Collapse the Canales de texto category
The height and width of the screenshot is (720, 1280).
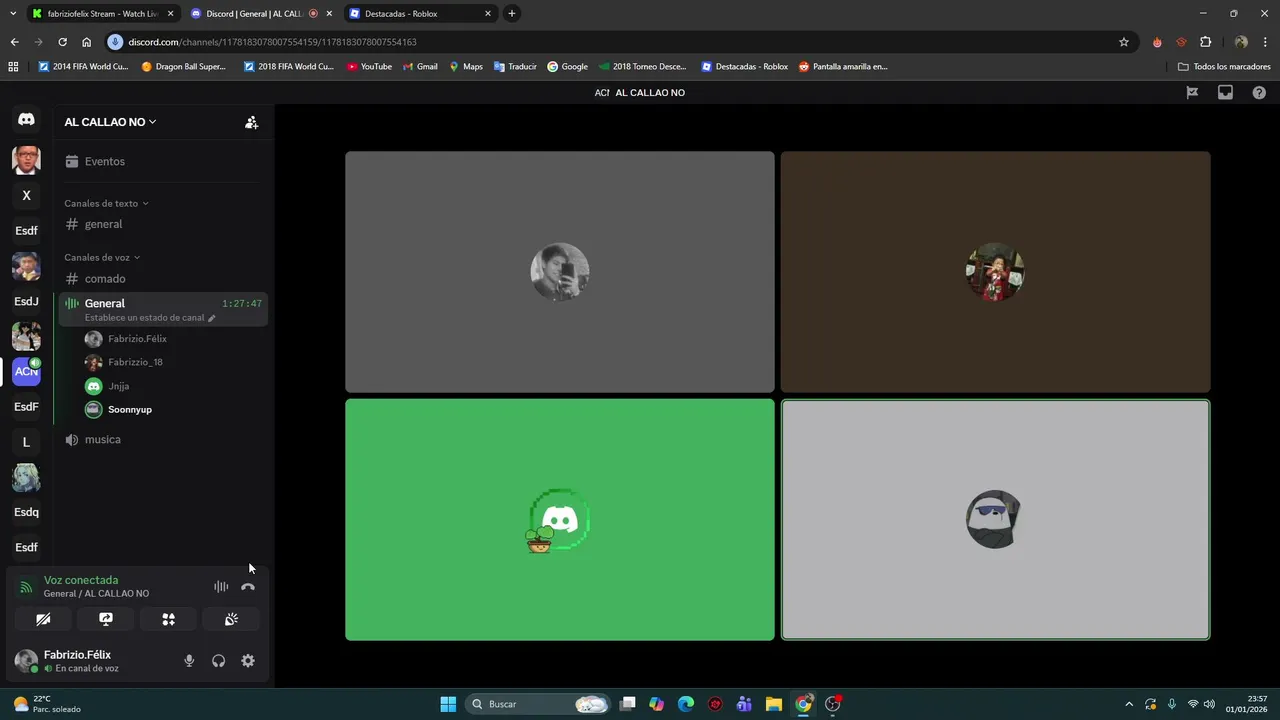click(106, 203)
